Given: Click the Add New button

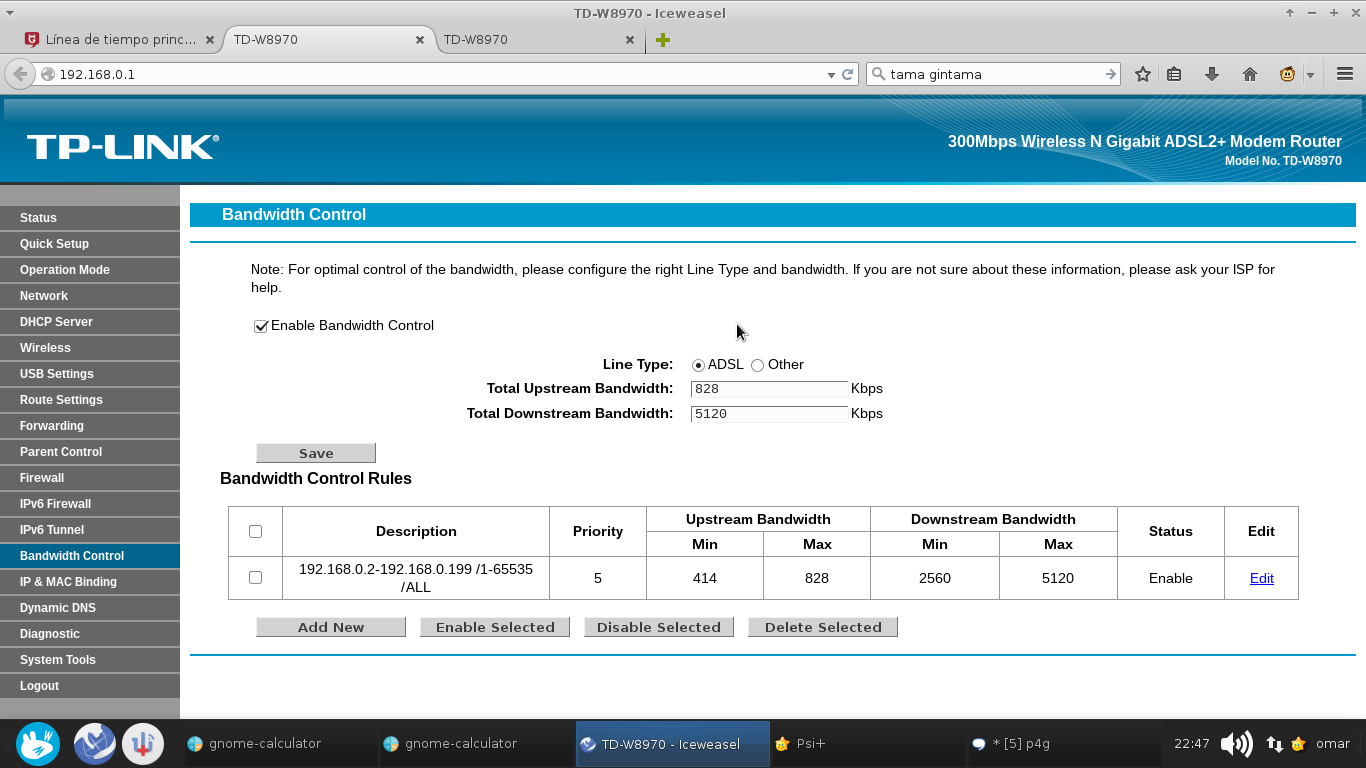Looking at the screenshot, I should pos(331,627).
